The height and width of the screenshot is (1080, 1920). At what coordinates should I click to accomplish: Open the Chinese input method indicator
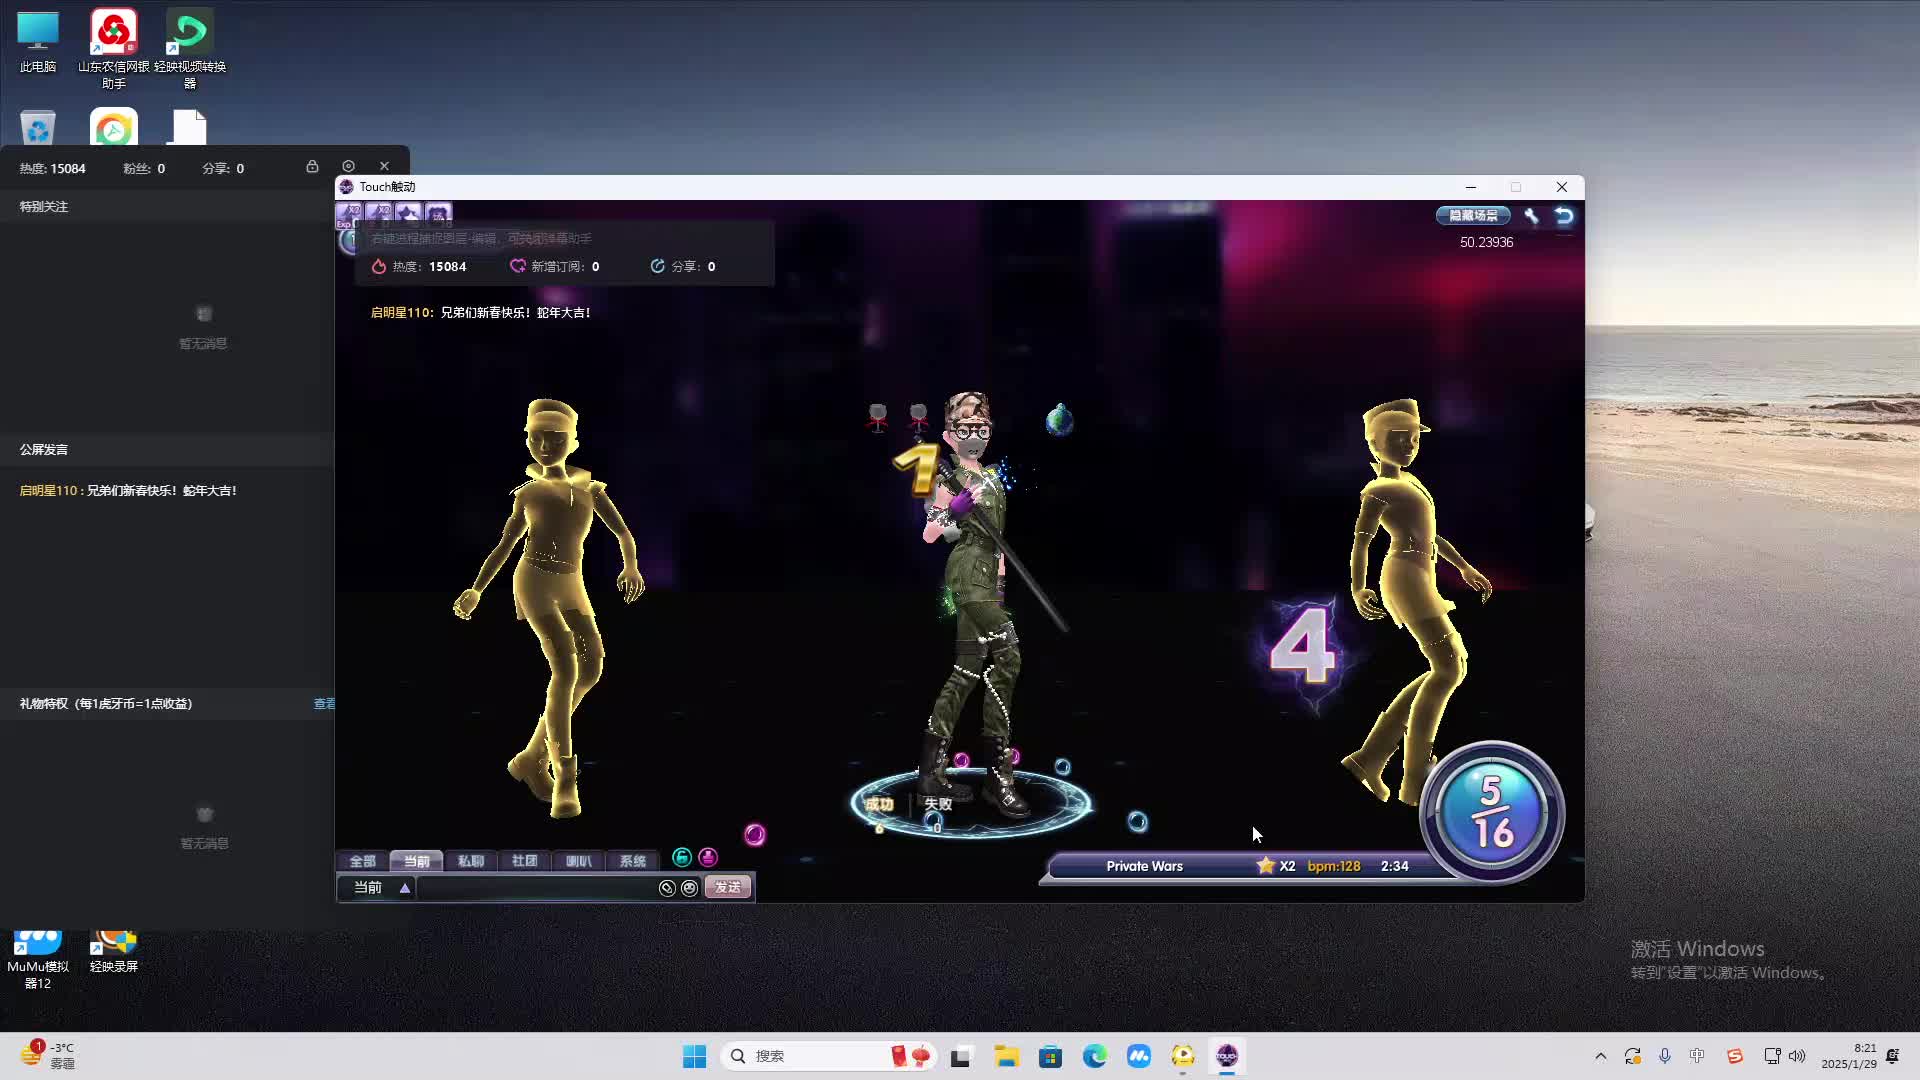[x=1697, y=1056]
